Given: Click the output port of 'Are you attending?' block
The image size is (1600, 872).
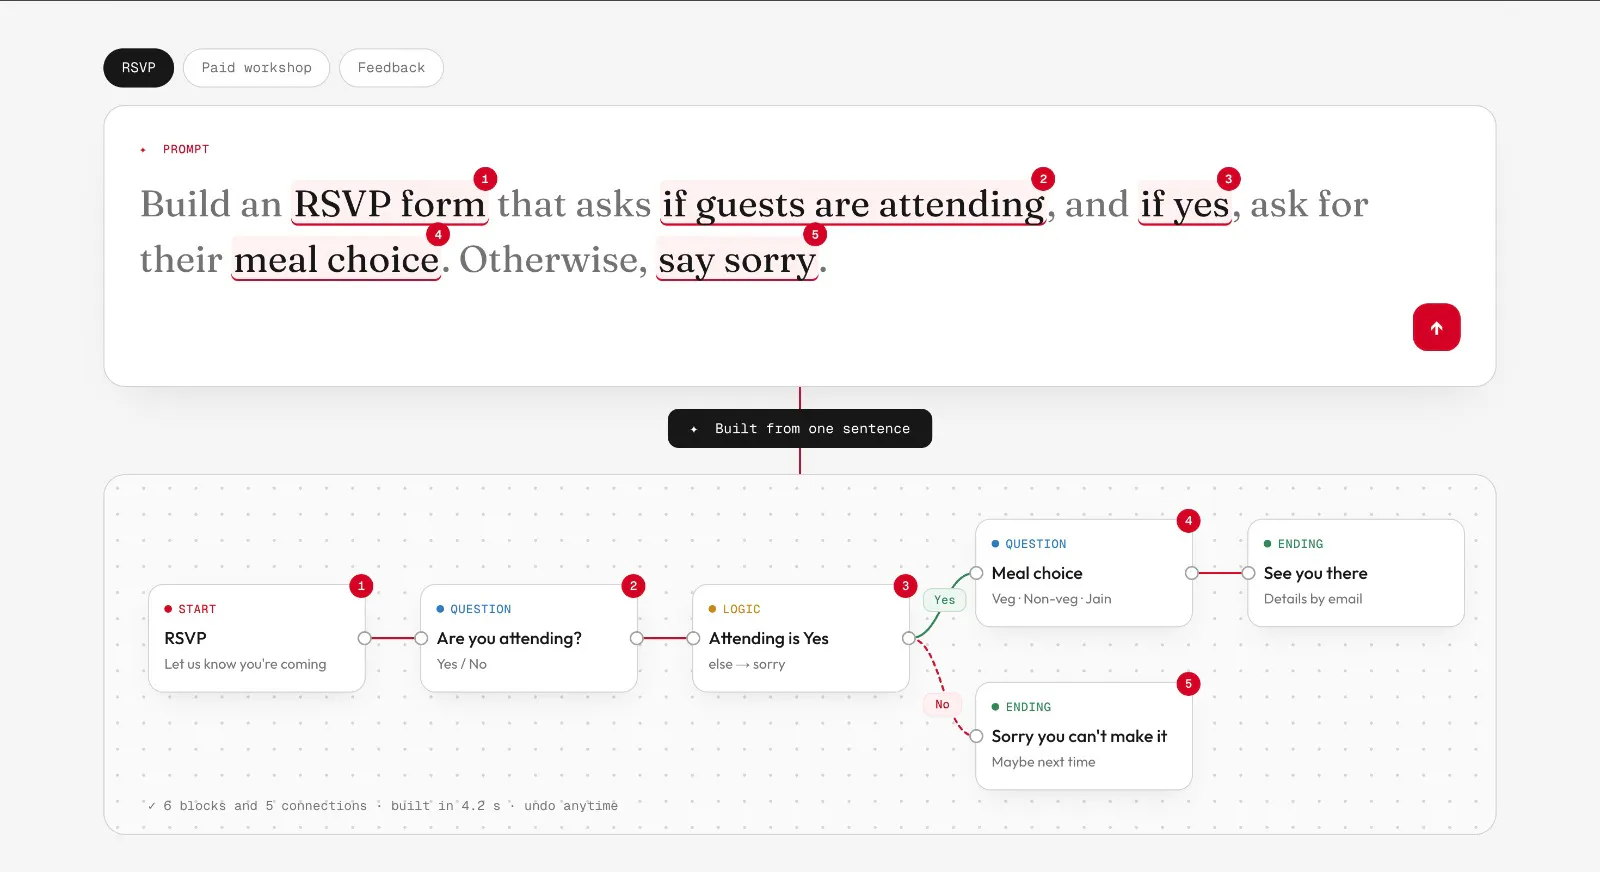Looking at the screenshot, I should click(637, 638).
